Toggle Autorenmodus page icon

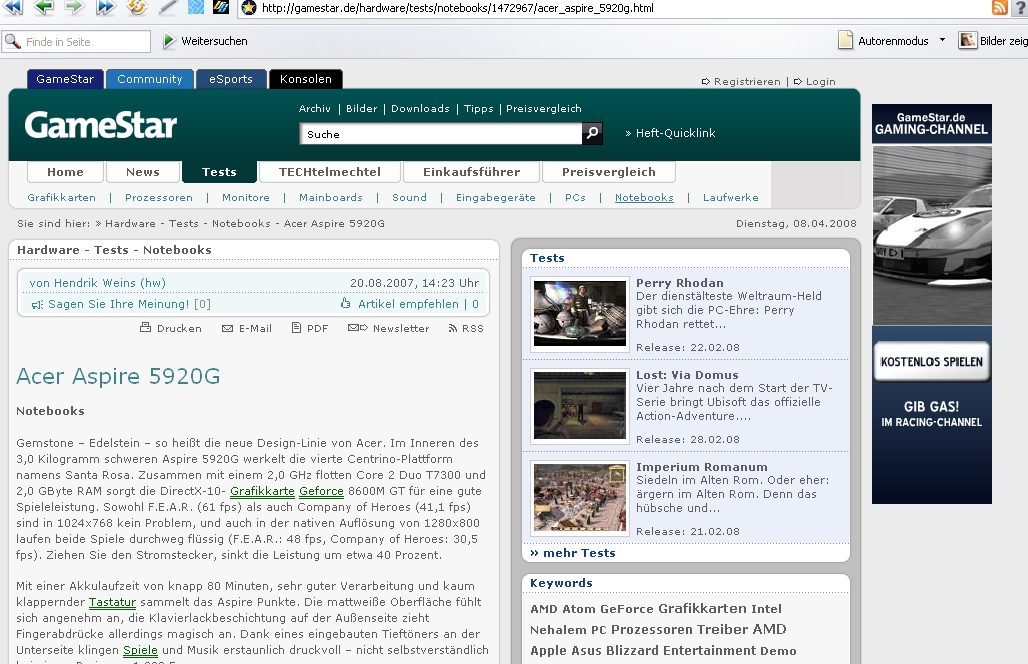click(x=846, y=41)
